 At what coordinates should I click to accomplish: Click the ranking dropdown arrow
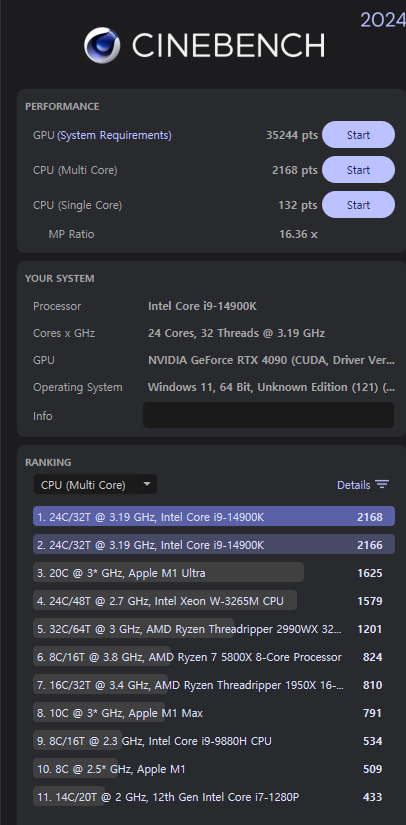(x=147, y=484)
